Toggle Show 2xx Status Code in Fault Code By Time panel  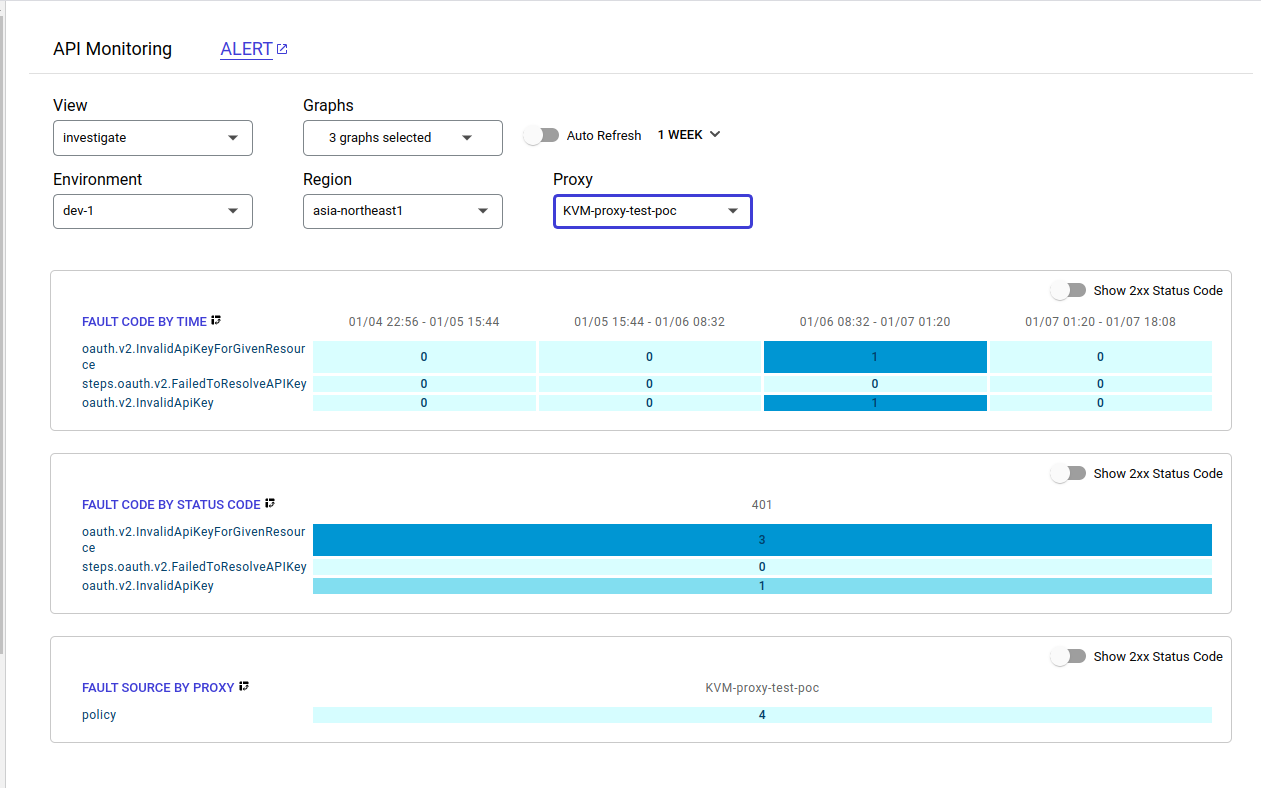pos(1068,290)
